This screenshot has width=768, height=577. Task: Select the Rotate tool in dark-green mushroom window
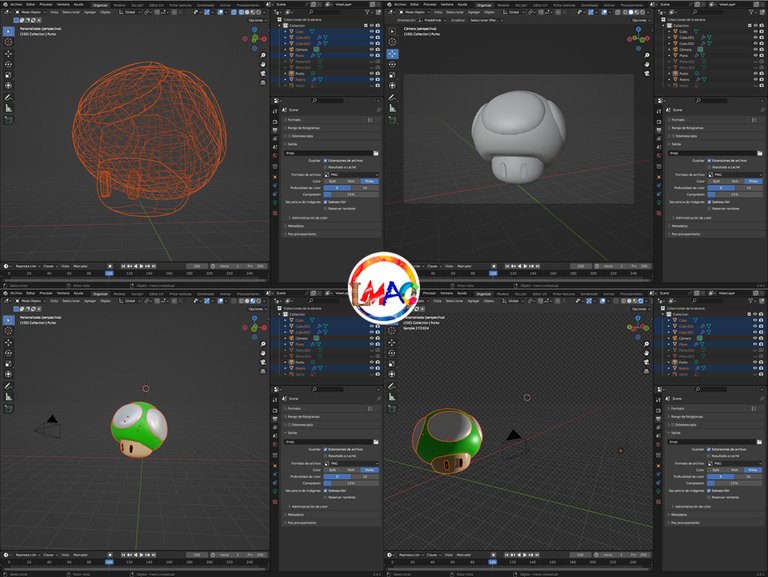[392, 353]
